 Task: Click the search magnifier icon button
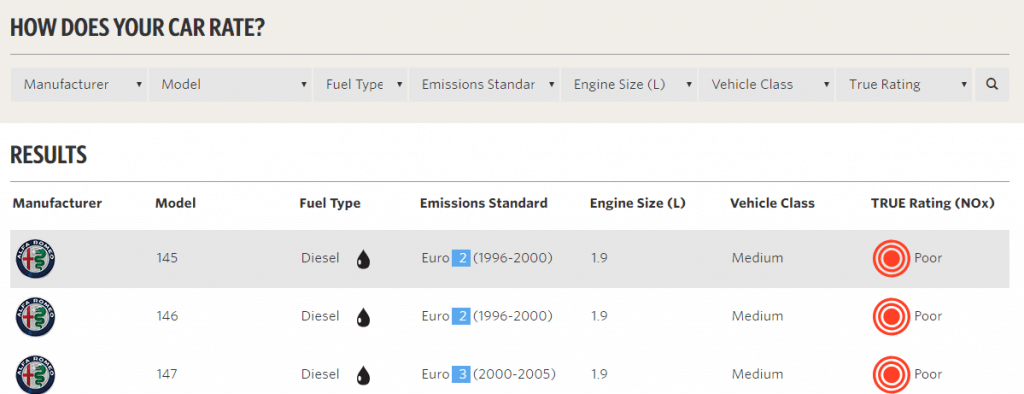pyautogui.click(x=992, y=84)
